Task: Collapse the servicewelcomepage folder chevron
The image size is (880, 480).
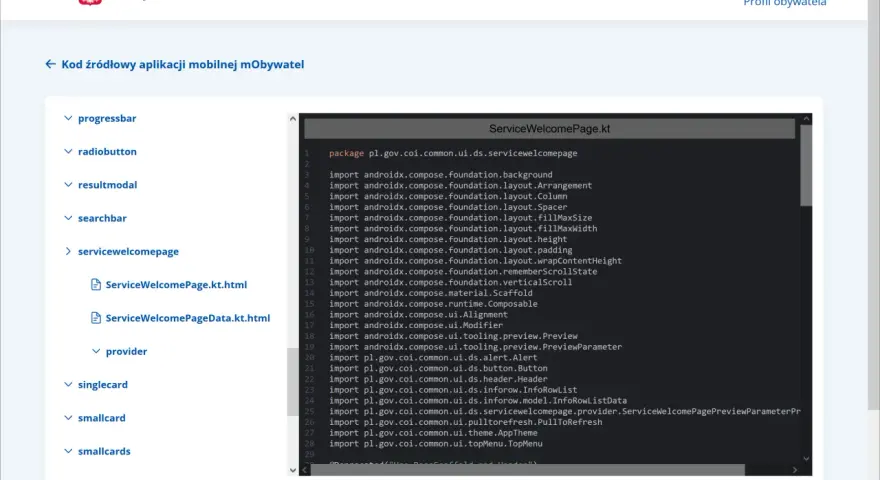Action: (x=68, y=251)
